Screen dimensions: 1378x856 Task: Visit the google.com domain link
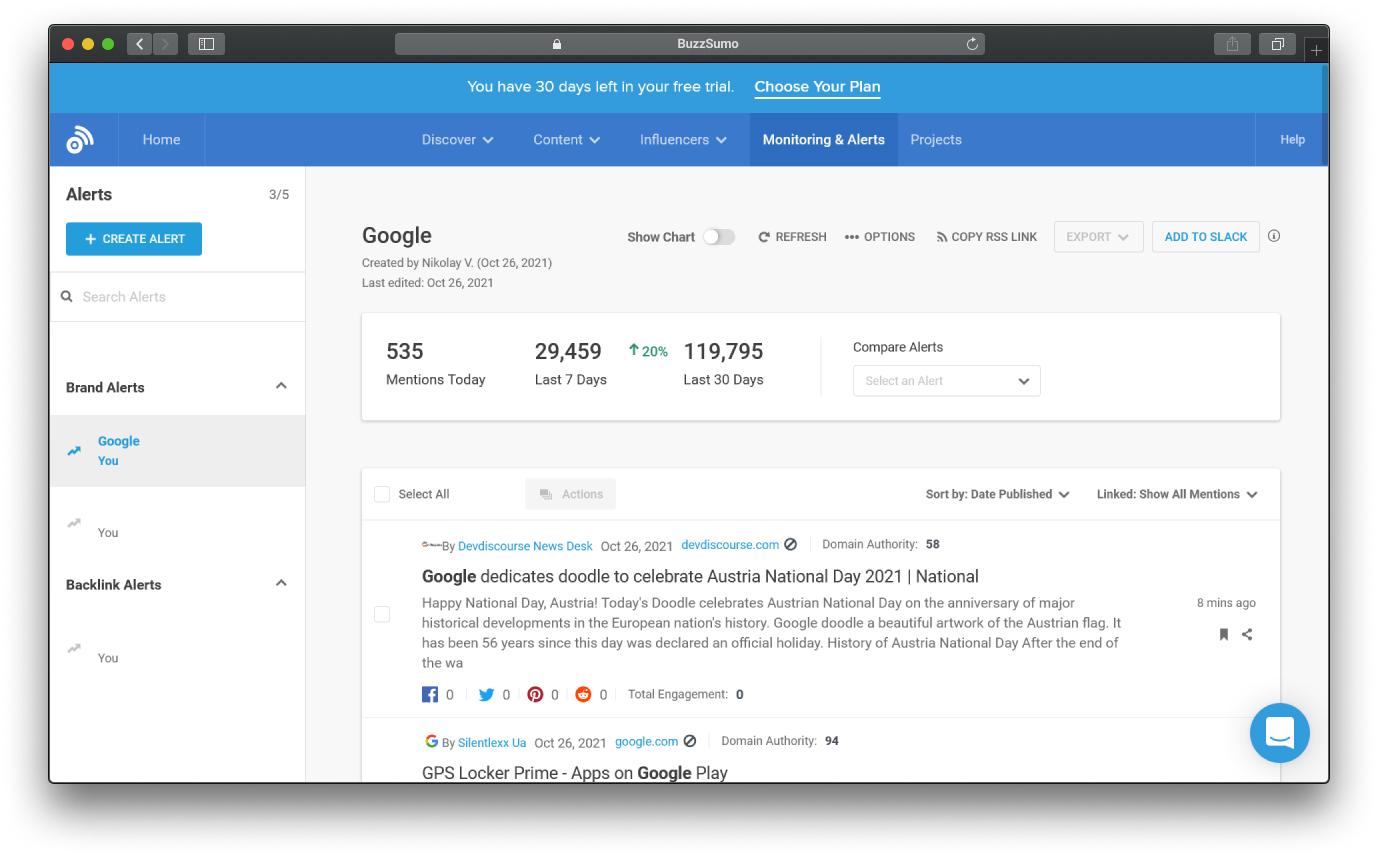point(646,742)
